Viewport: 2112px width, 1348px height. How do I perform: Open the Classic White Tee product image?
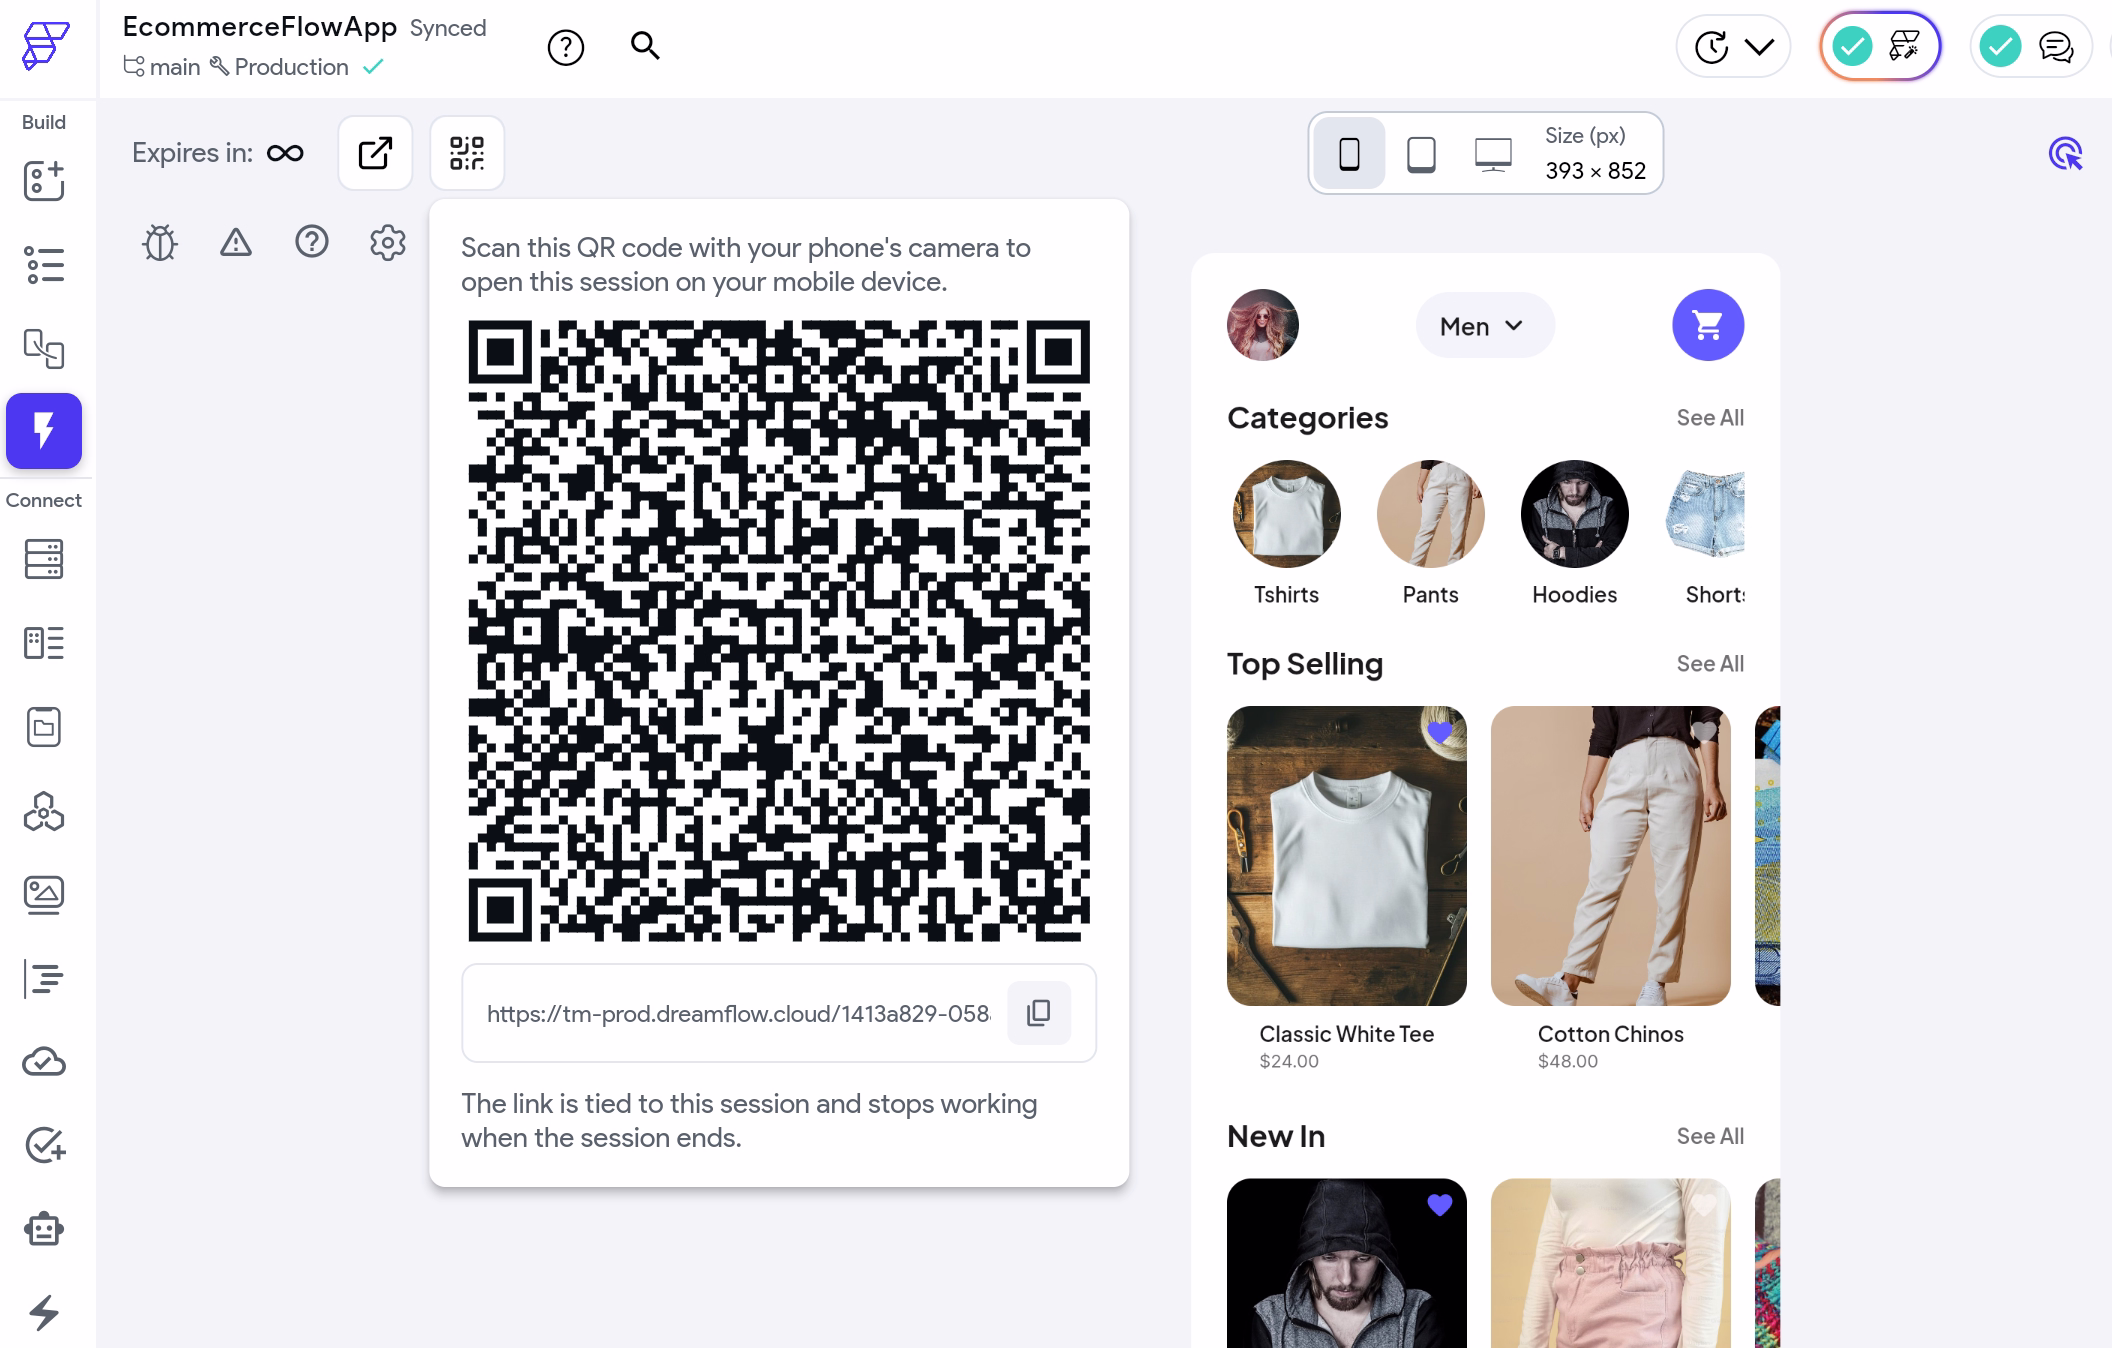point(1347,856)
